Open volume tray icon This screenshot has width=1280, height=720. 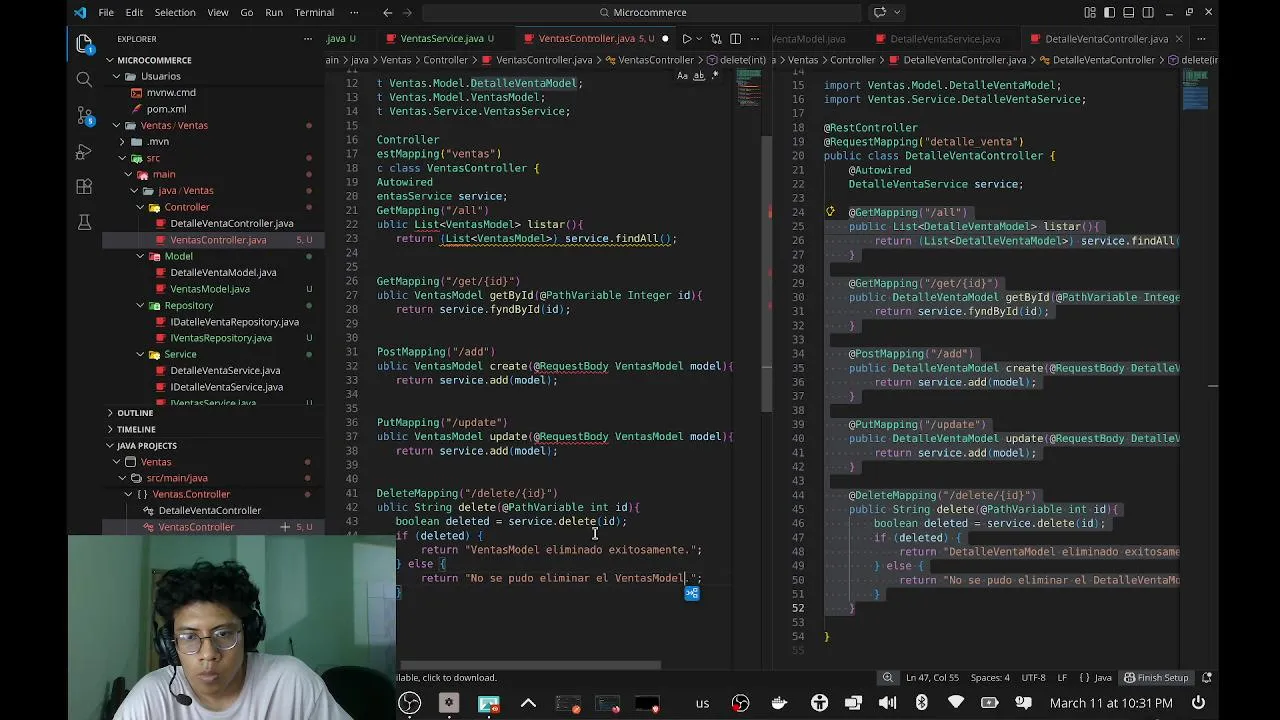coord(887,703)
